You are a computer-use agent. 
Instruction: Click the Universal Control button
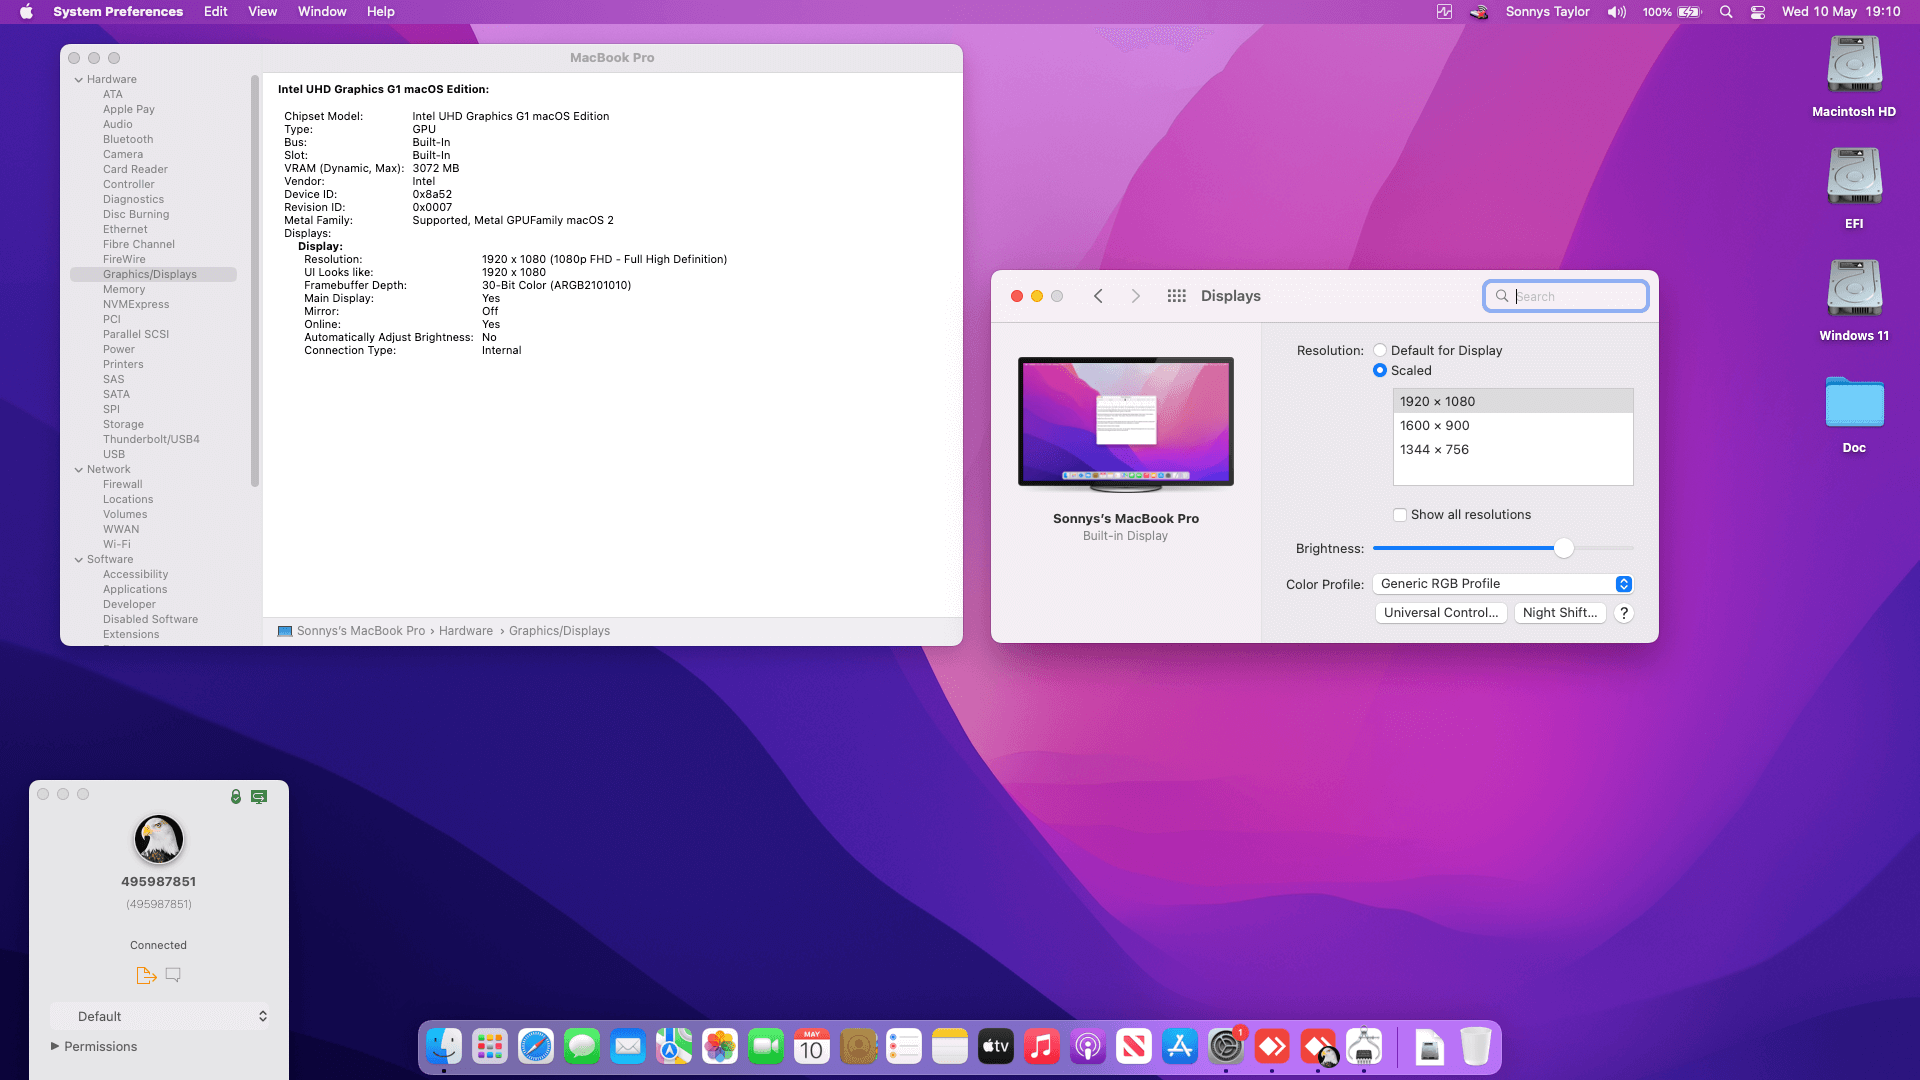pyautogui.click(x=1440, y=613)
